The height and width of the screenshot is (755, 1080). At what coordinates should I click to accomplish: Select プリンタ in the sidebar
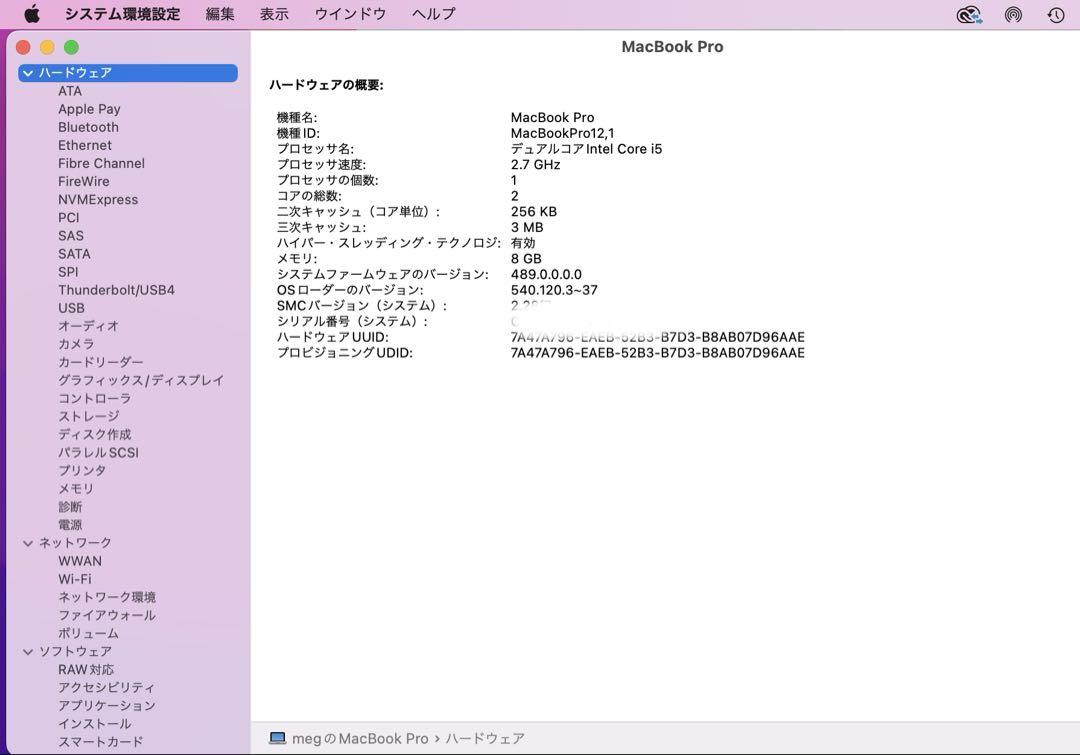82,470
